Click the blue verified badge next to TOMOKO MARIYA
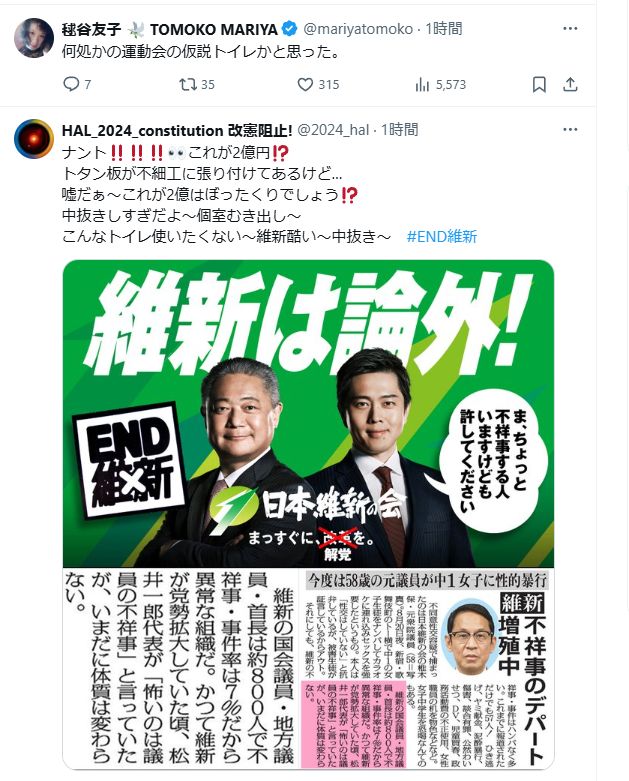This screenshot has height=781, width=629. [x=289, y=29]
